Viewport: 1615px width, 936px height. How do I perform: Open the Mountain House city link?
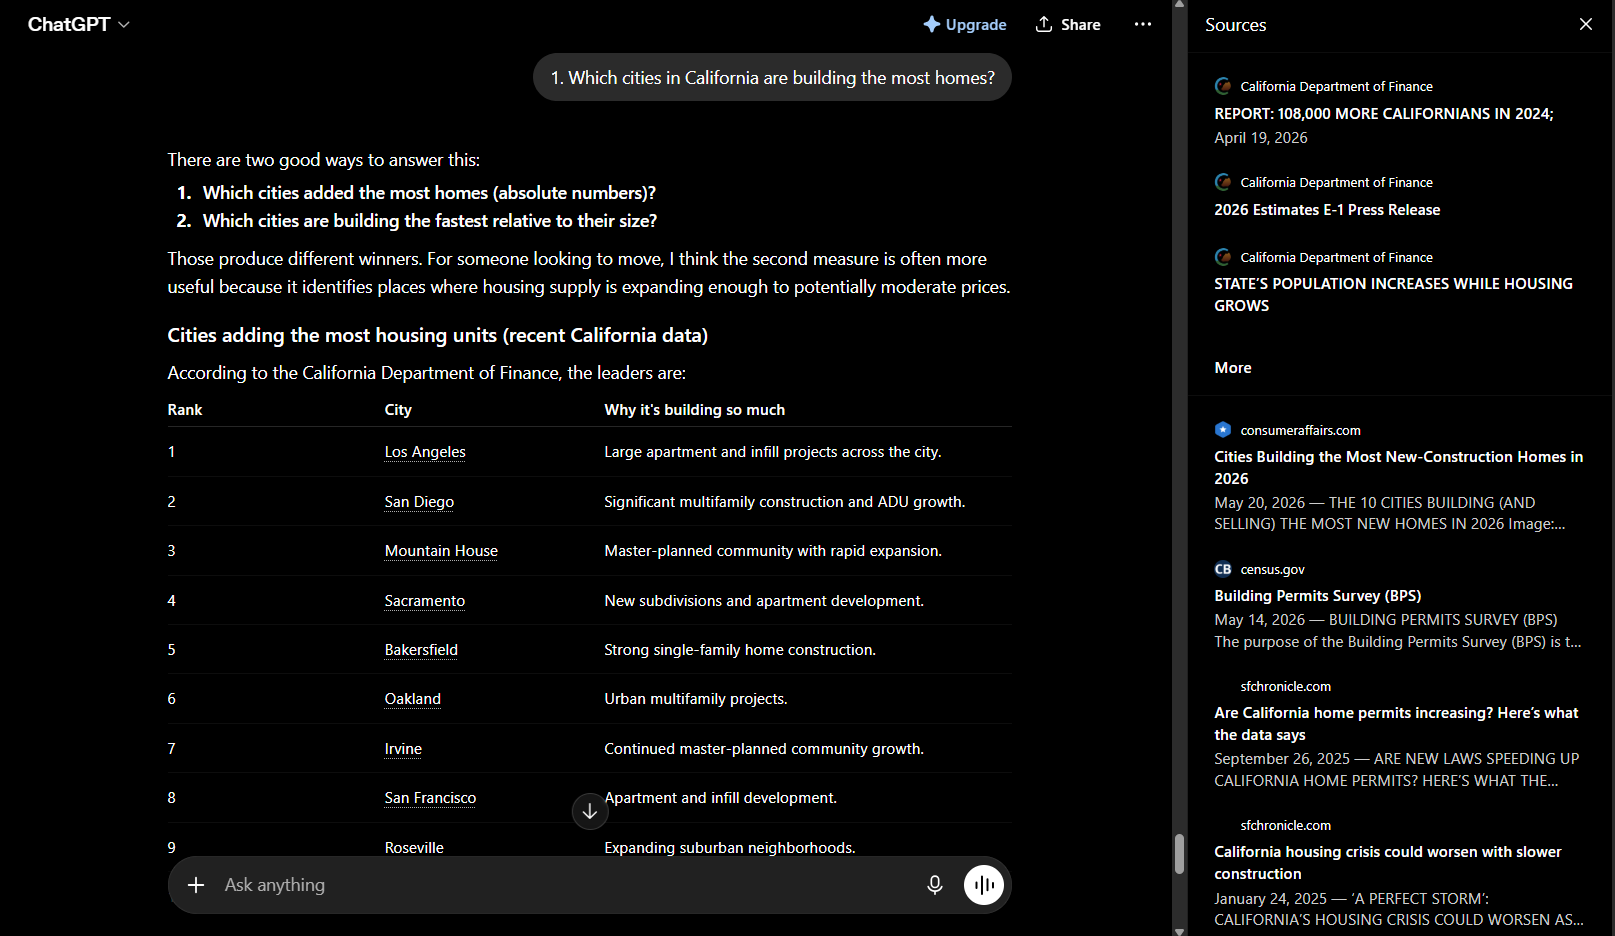click(441, 551)
